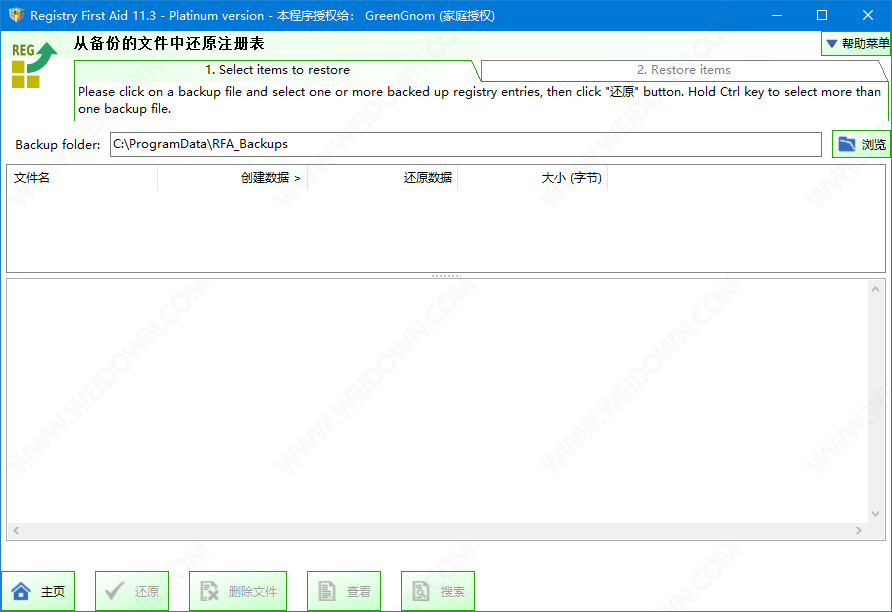The image size is (892, 612).
Task: Click the app icon in title bar
Action: click(x=16, y=15)
